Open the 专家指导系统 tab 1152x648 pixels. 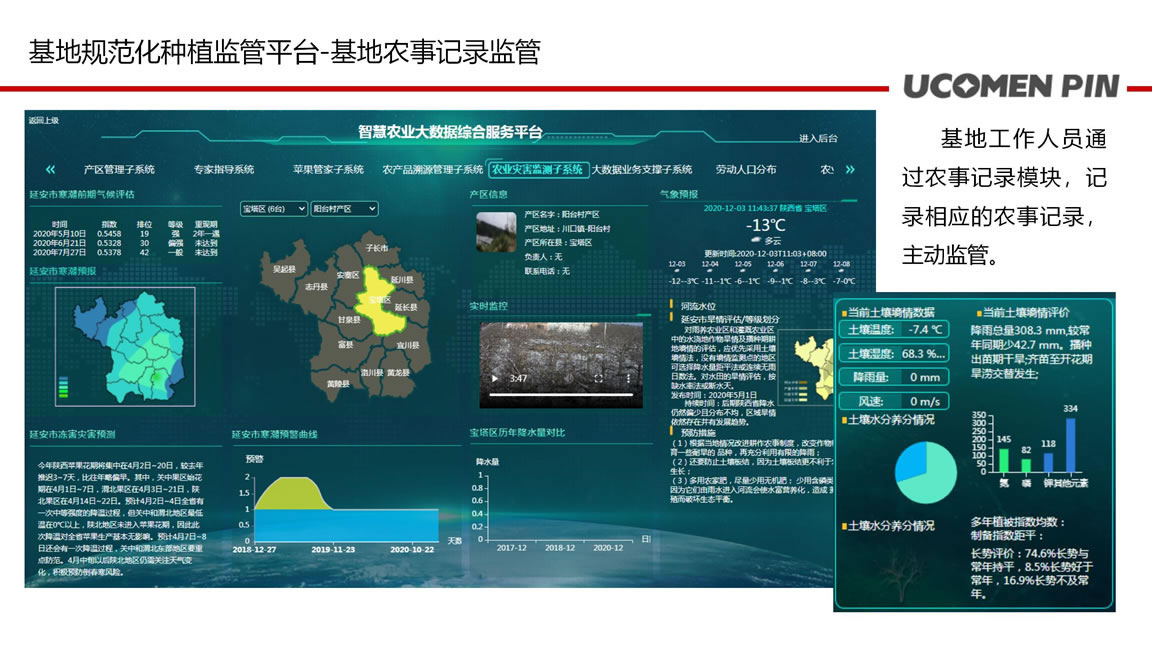[x=223, y=169]
